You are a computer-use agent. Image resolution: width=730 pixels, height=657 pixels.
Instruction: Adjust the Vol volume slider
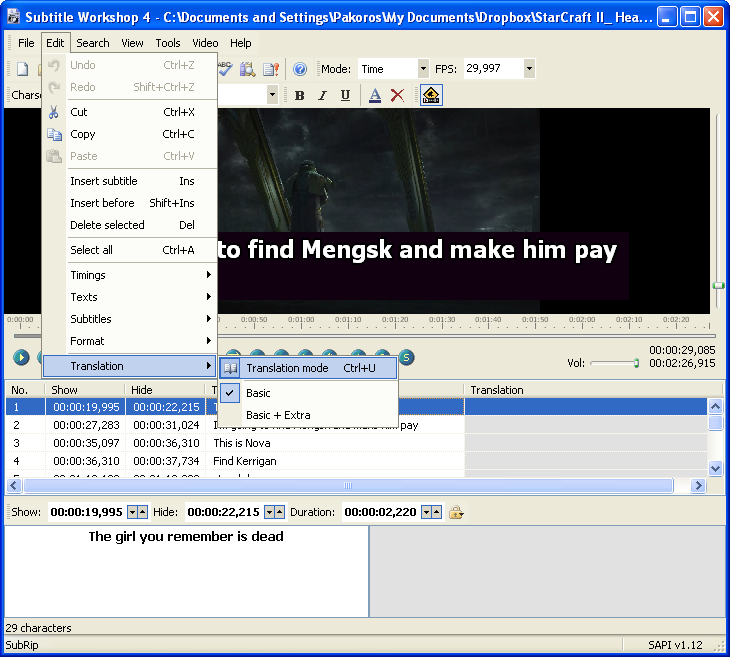point(615,363)
